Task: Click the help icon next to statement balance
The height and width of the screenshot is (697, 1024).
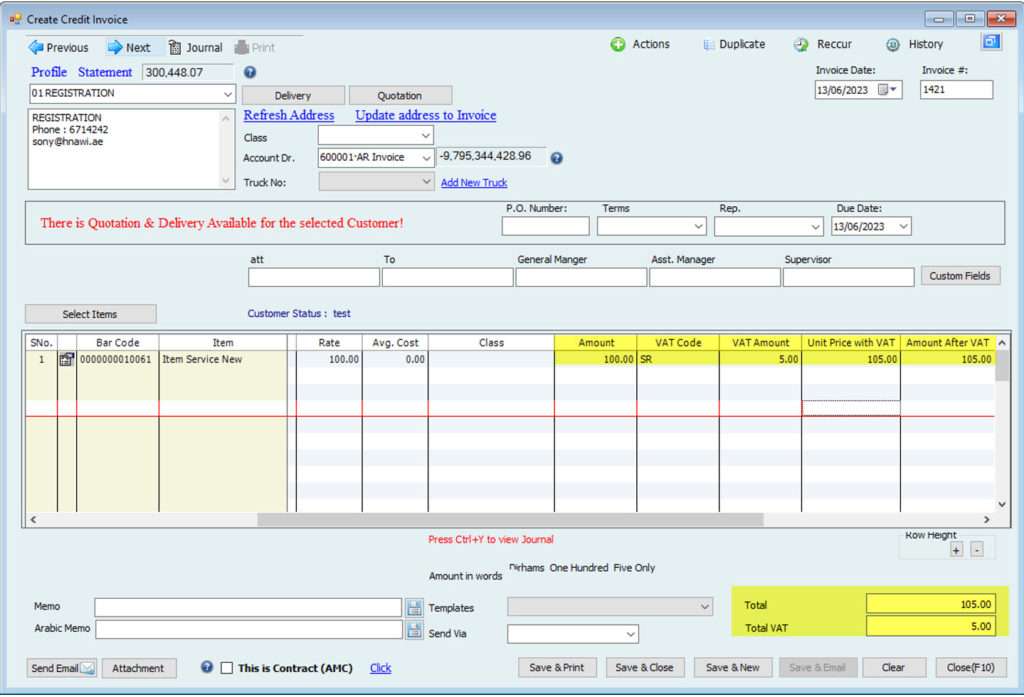Action: click(x=250, y=72)
